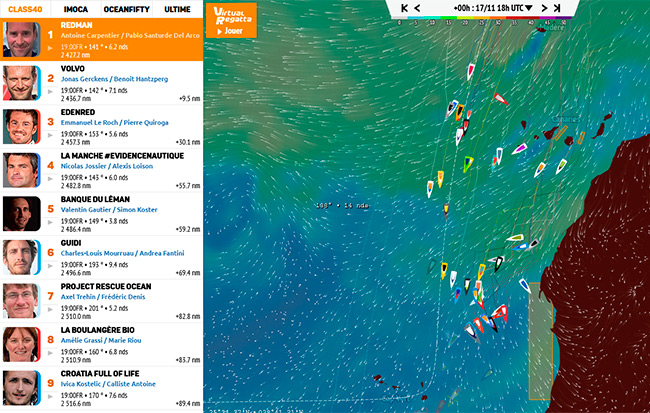The width and height of the screenshot is (650, 413).
Task: Open Amélie Grassi / Marie Riou link
Action: [x=101, y=340]
